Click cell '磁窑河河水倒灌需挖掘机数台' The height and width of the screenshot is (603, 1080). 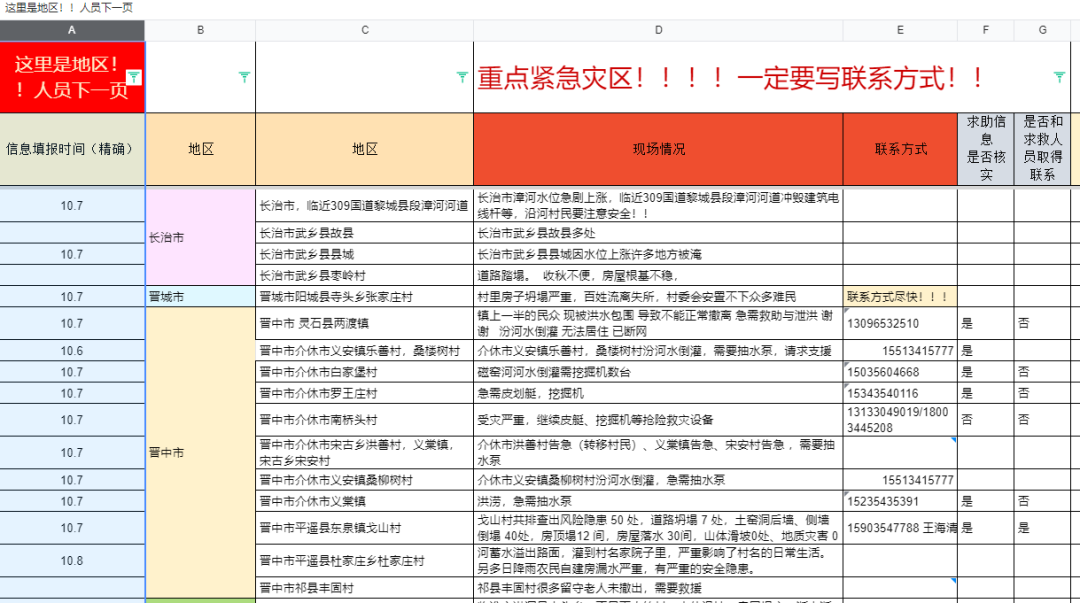[658, 372]
